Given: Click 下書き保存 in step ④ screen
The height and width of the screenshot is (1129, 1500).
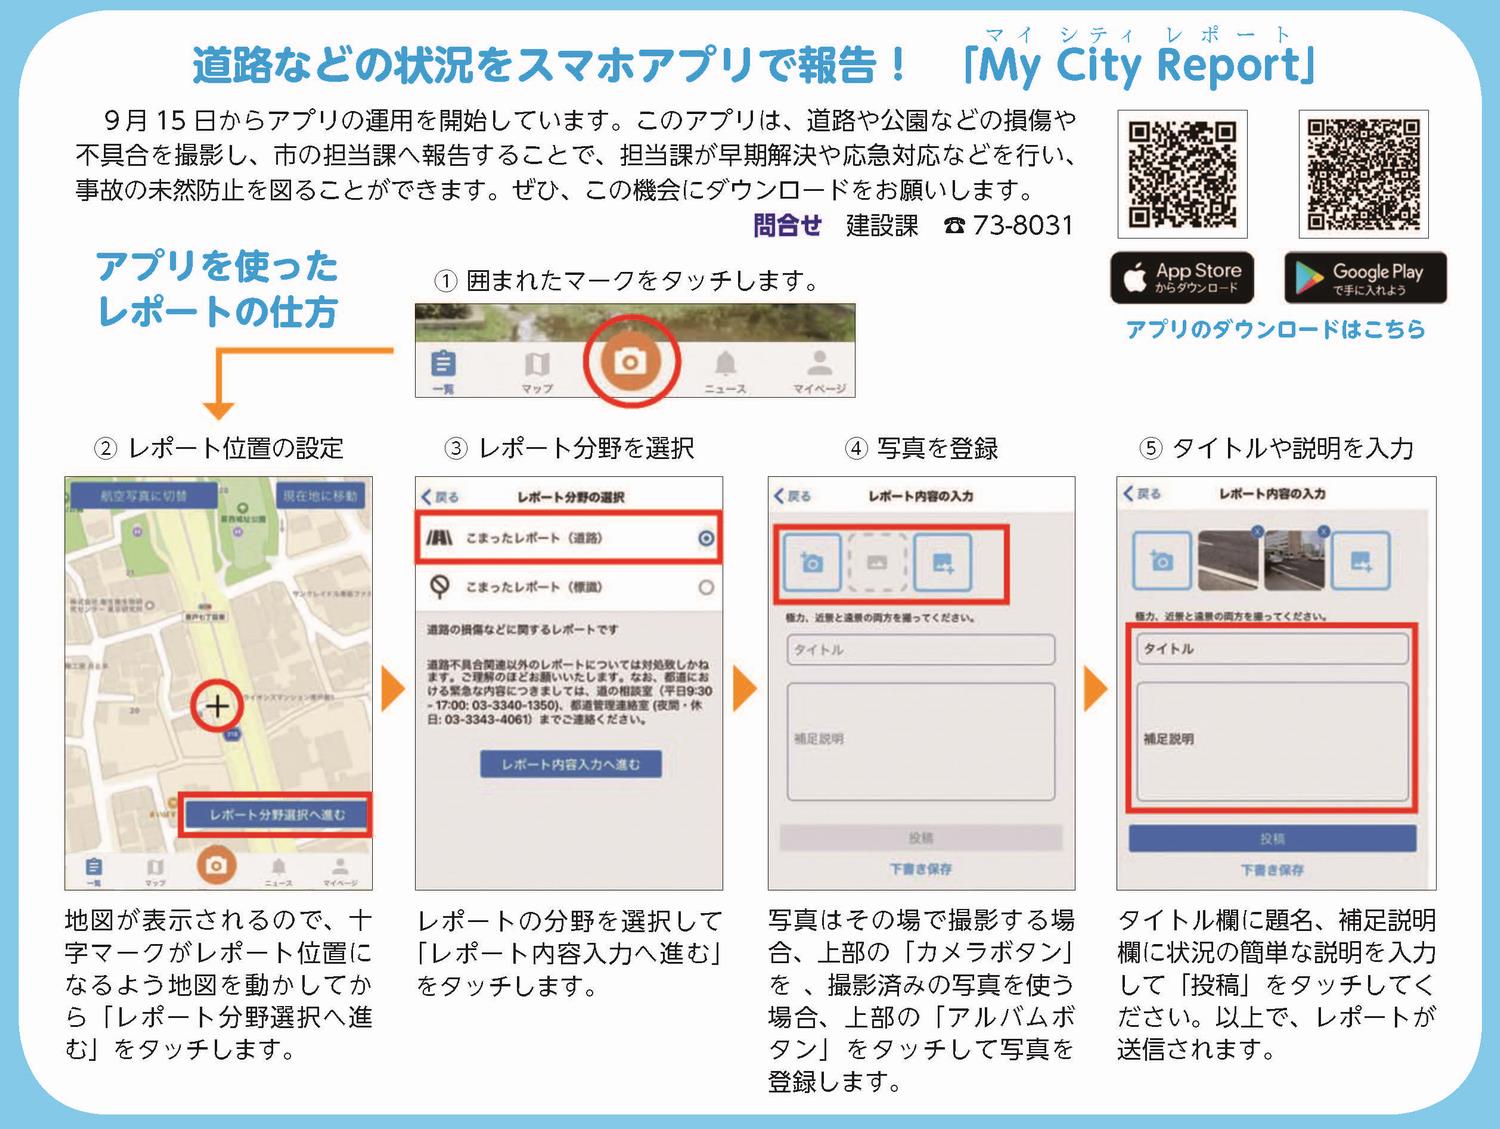Looking at the screenshot, I should pyautogui.click(x=920, y=869).
